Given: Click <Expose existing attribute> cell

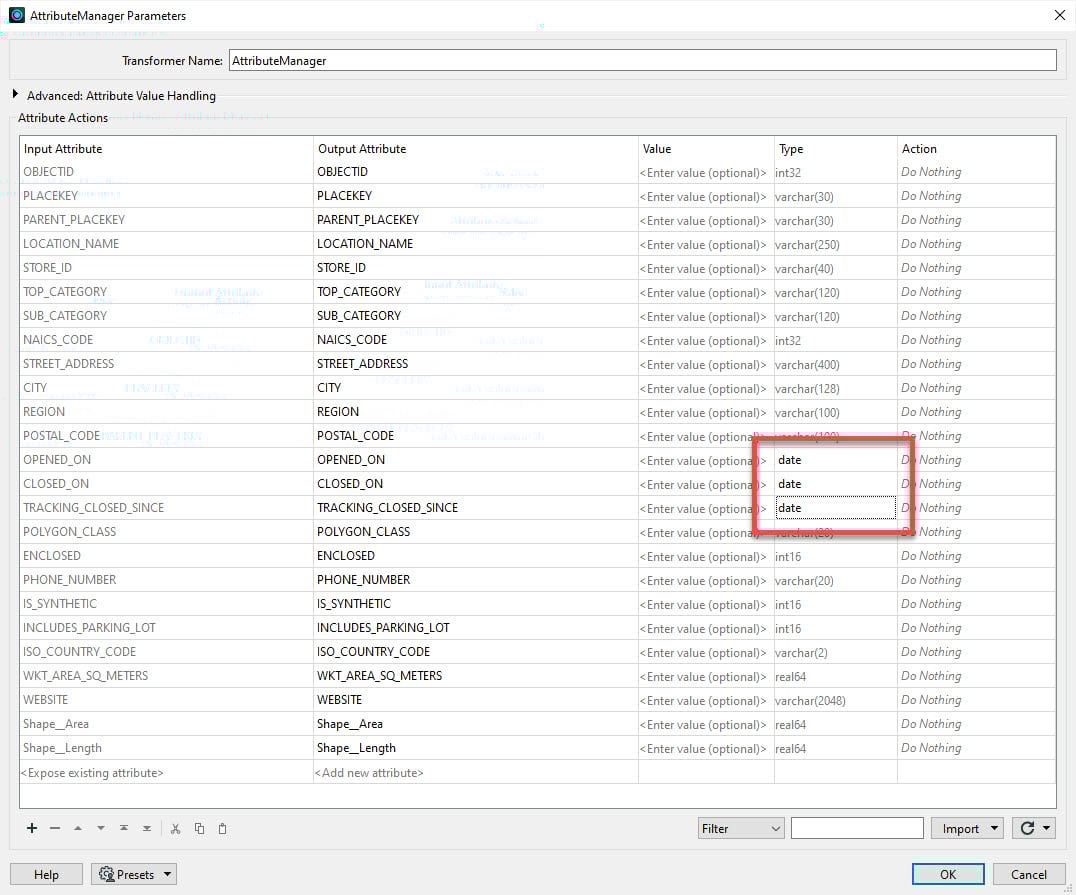Looking at the screenshot, I should [x=166, y=773].
